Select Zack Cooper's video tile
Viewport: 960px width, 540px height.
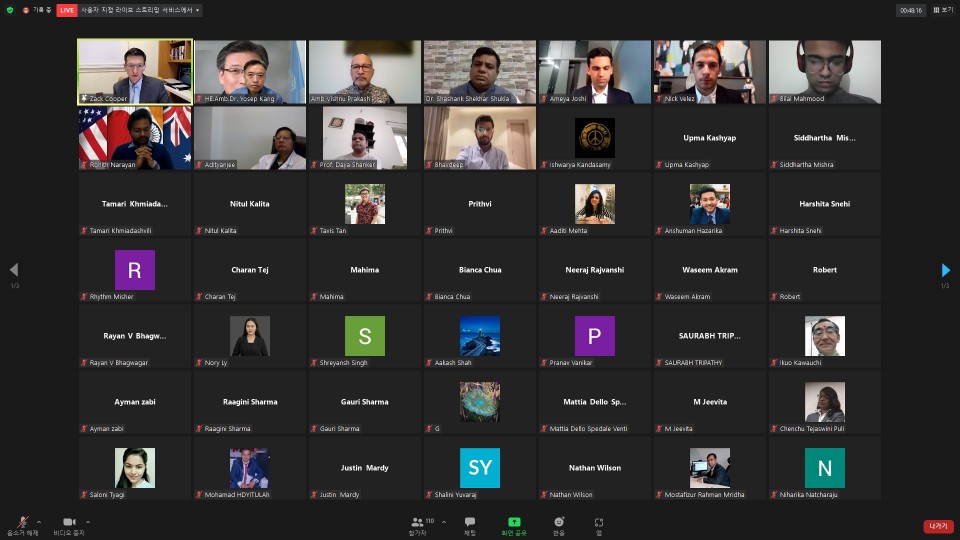(x=135, y=72)
